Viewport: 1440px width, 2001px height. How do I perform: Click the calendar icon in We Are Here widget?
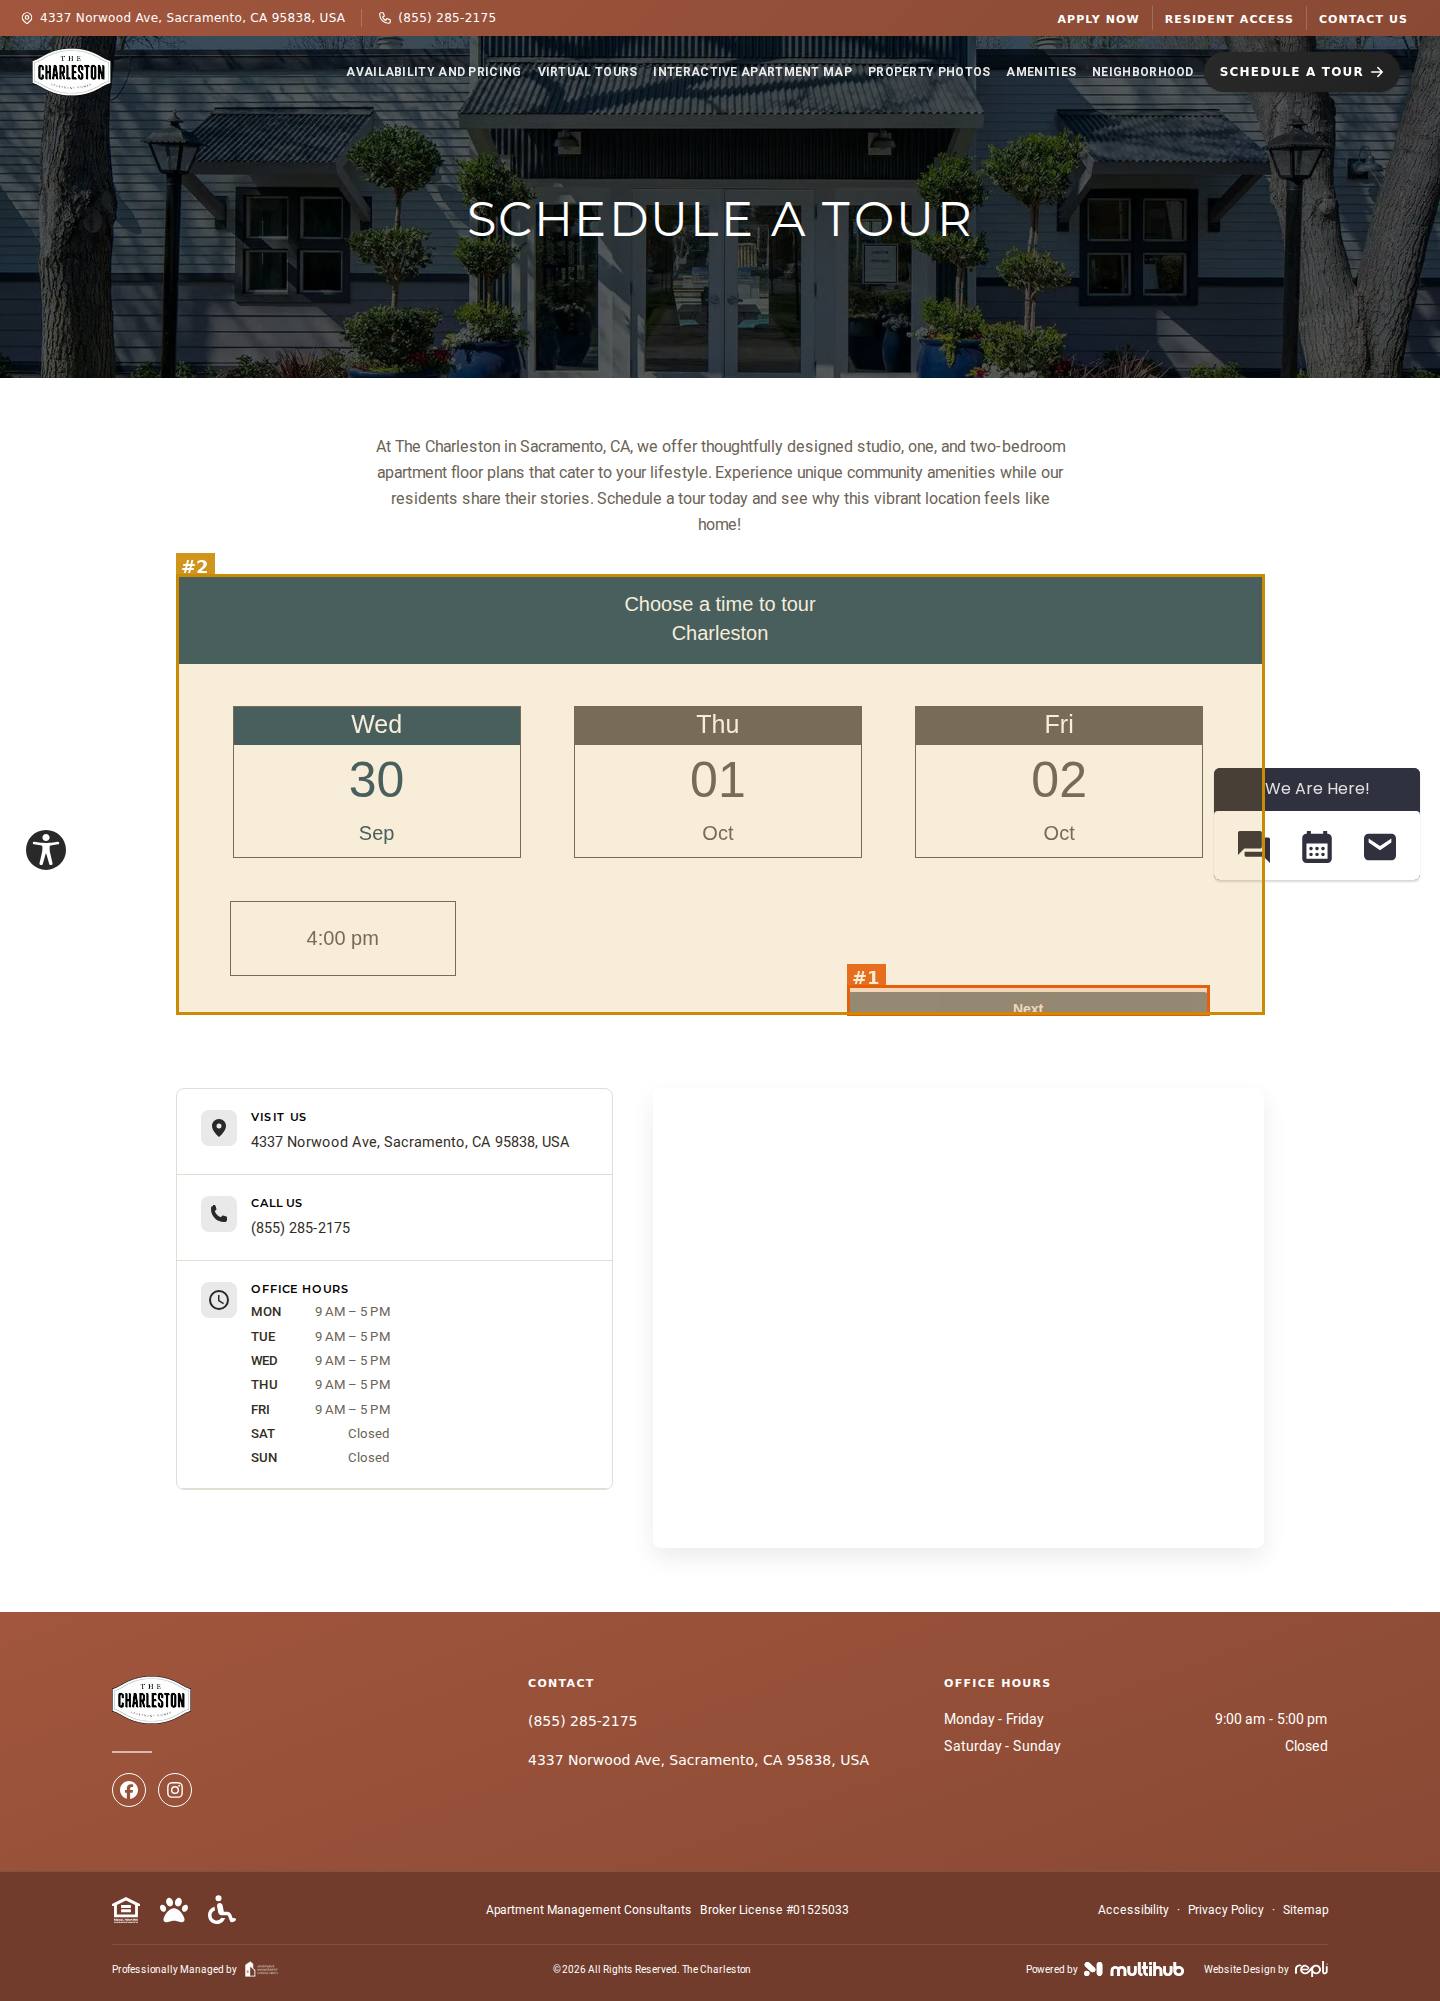1317,847
